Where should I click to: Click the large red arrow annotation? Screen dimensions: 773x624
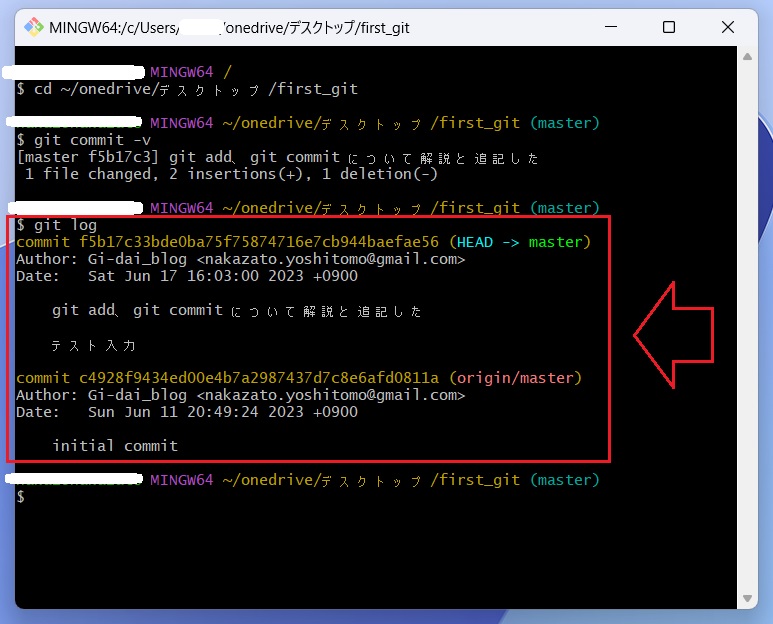(x=673, y=335)
